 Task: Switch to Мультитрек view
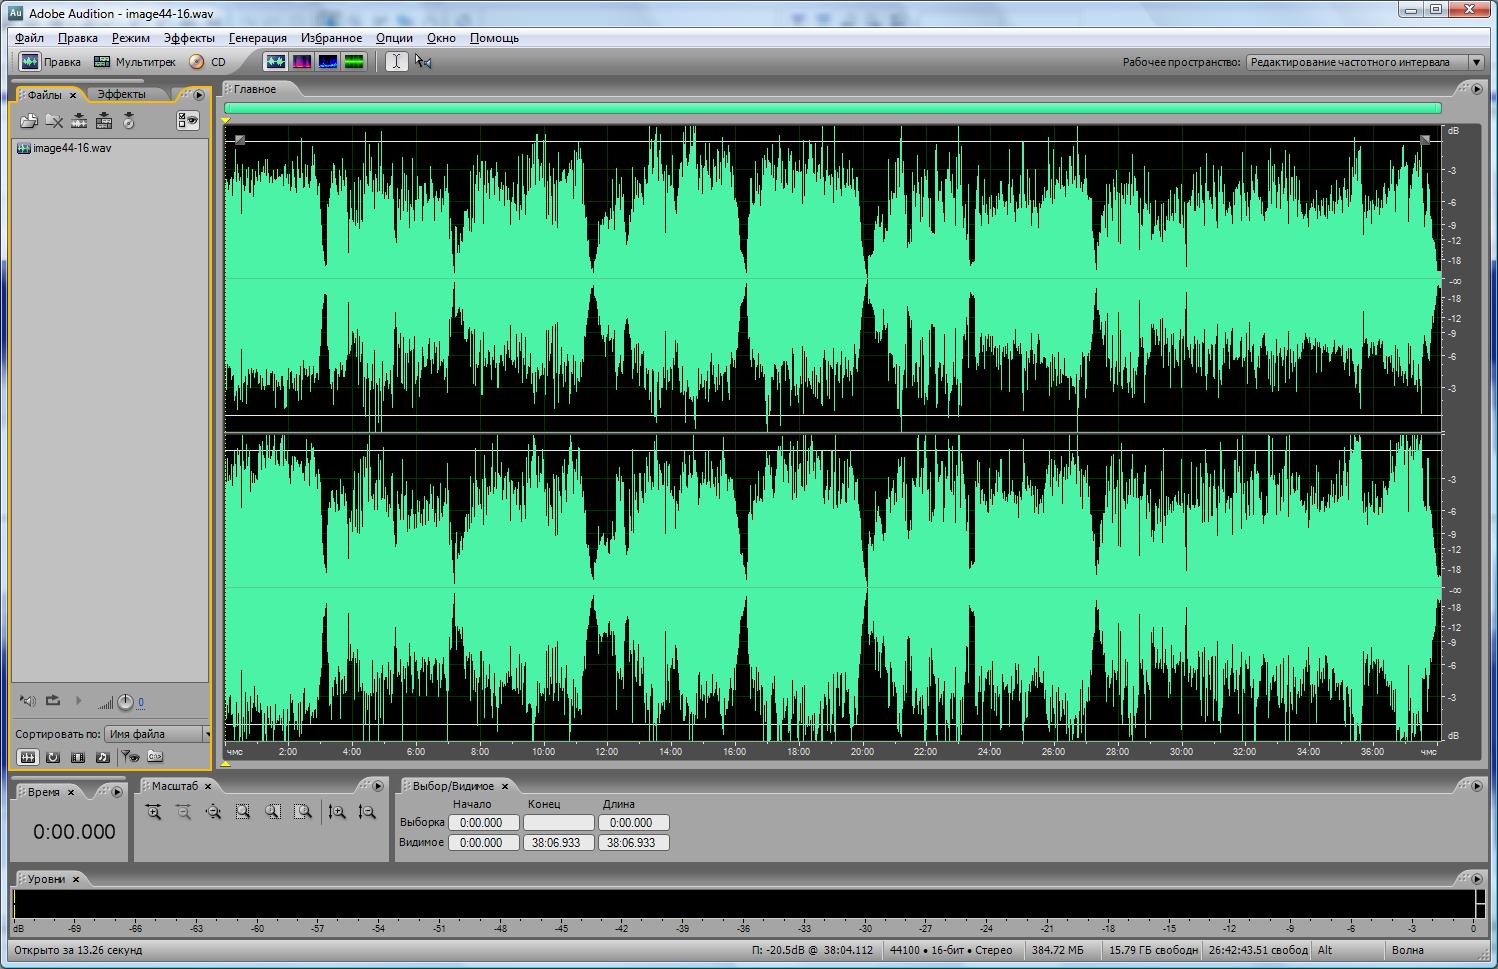coord(134,62)
